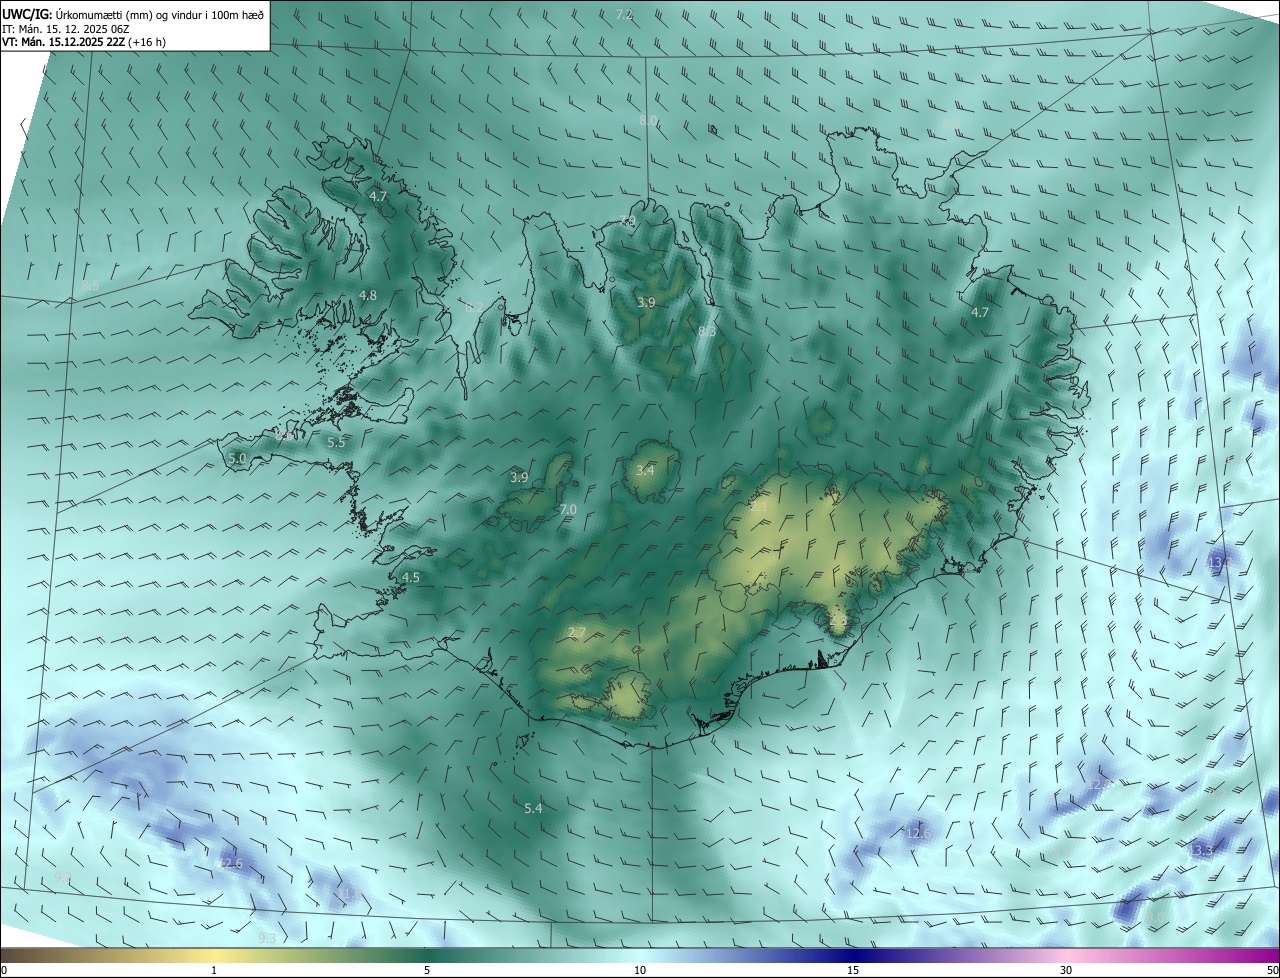1280x978 pixels.
Task: Click the 5.4 value over the southern sea
Action: point(533,808)
